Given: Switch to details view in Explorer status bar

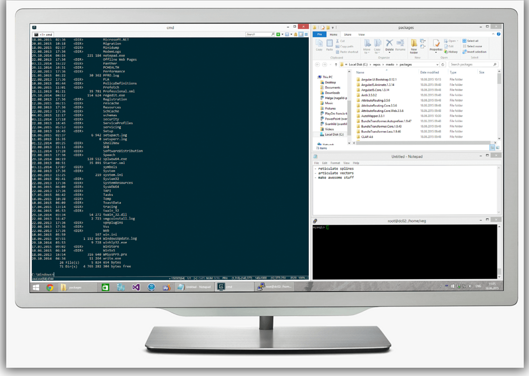Looking at the screenshot, I should click(x=492, y=147).
